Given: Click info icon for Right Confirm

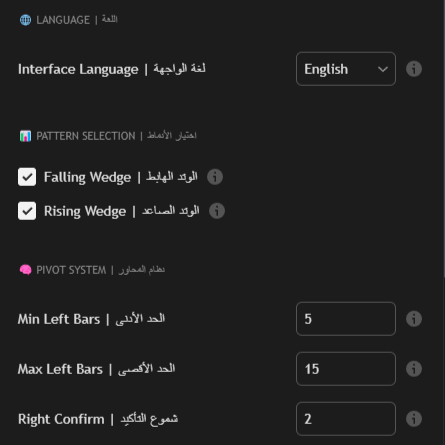Looking at the screenshot, I should (x=414, y=419).
